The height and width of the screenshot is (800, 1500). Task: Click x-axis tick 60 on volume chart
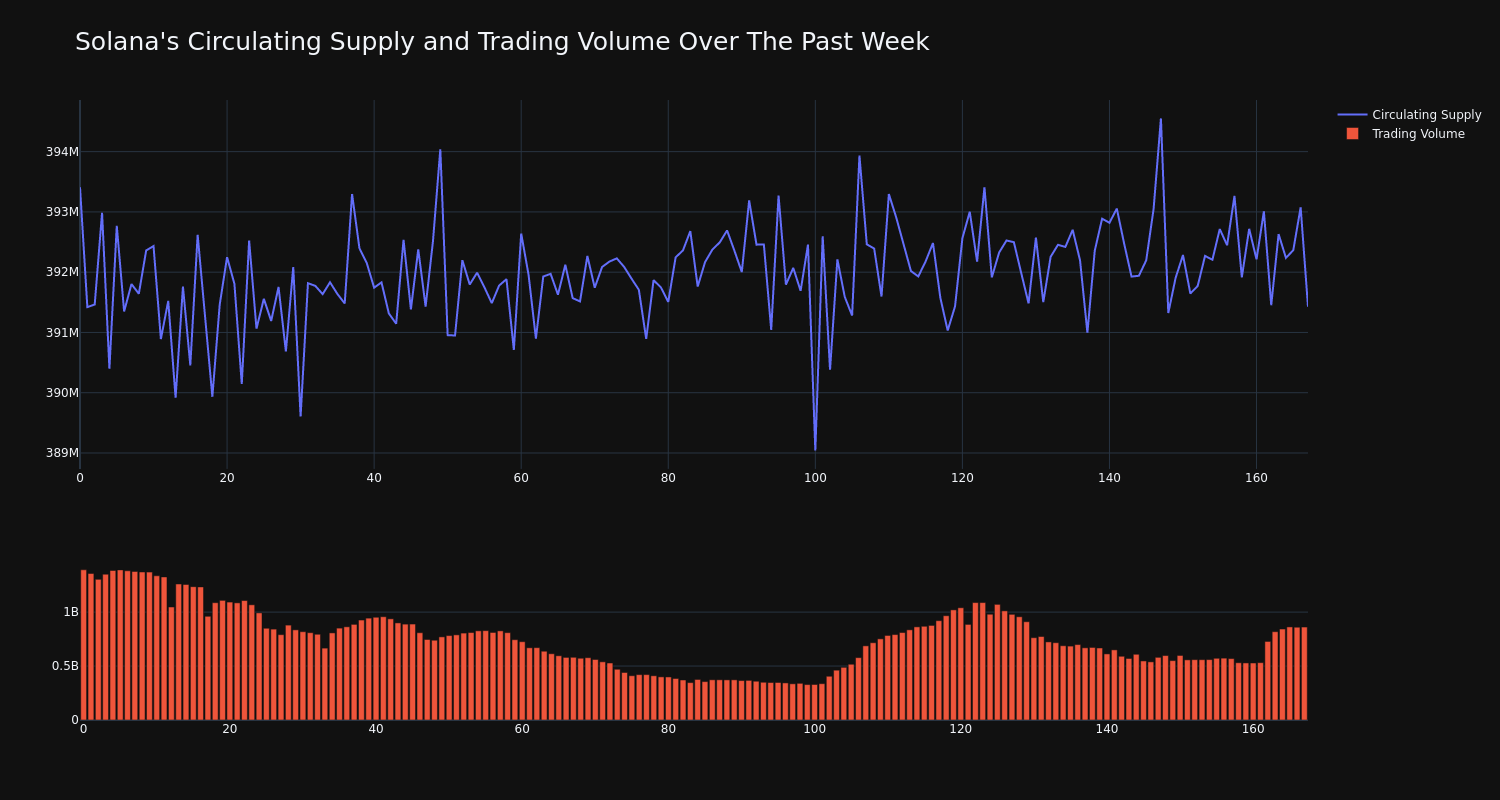pyautogui.click(x=522, y=729)
